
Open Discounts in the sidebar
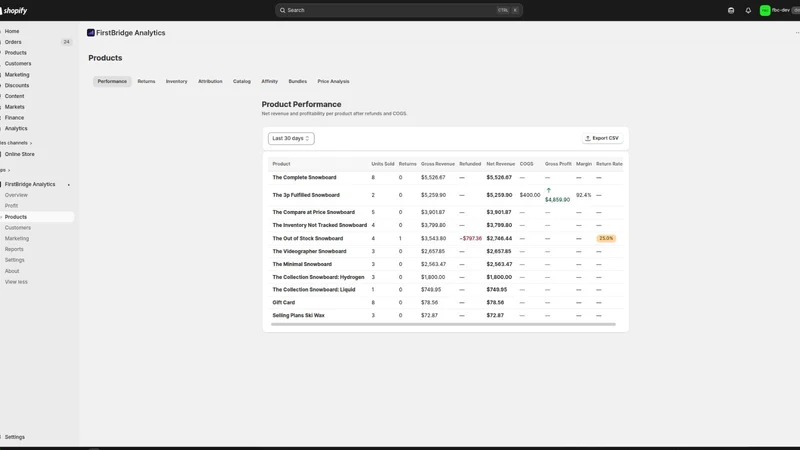coord(17,85)
